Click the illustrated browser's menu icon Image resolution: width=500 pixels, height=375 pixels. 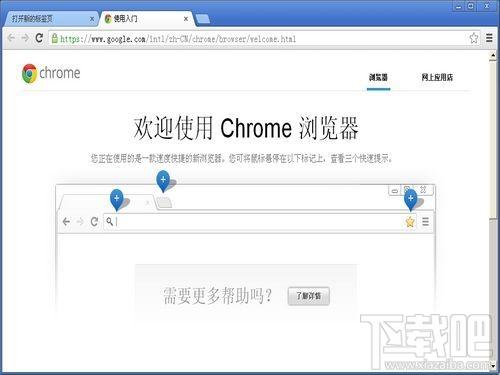425,222
